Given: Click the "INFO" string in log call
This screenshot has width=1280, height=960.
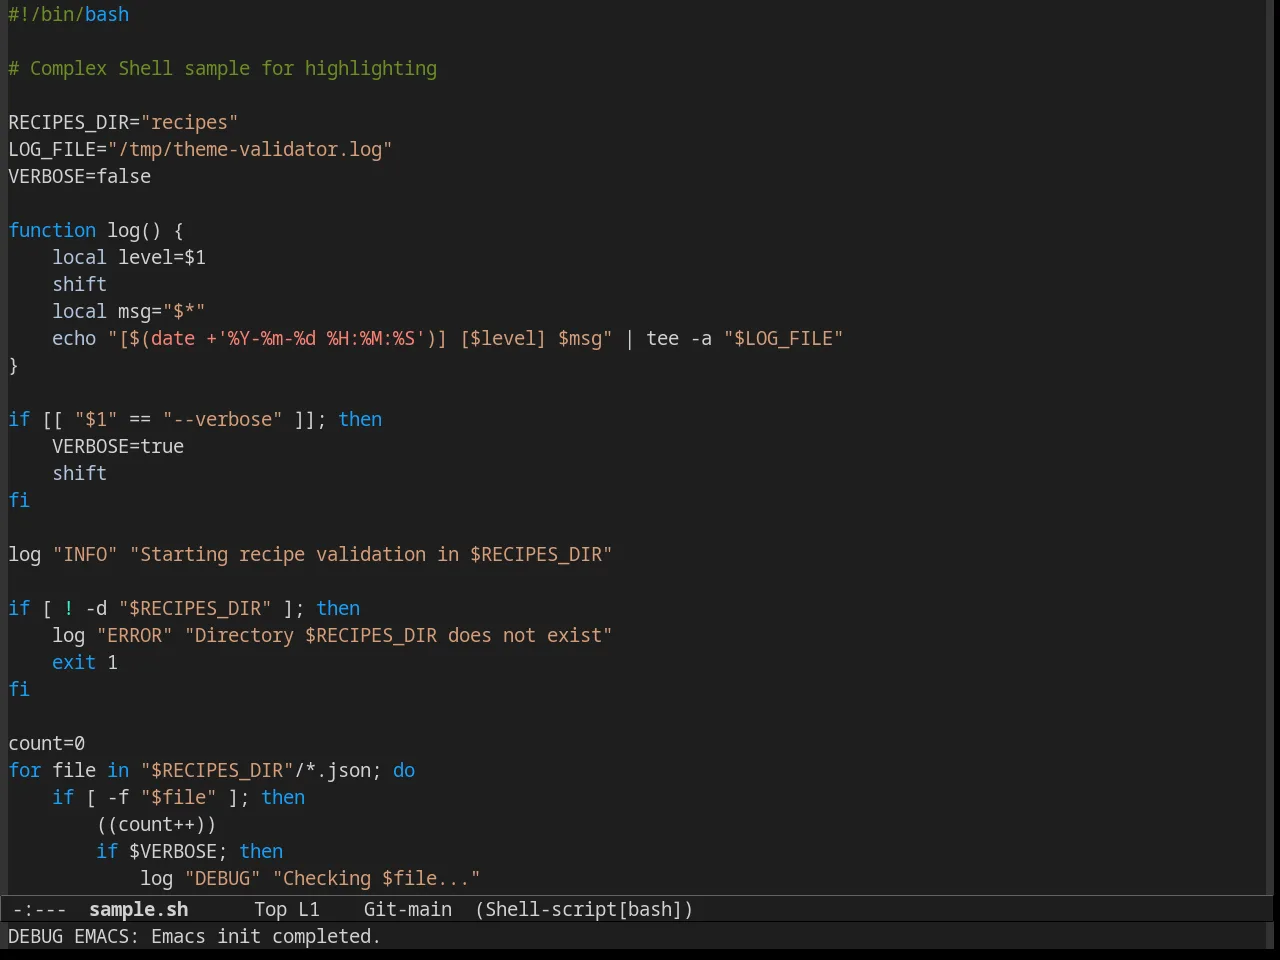Looking at the screenshot, I should [x=85, y=554].
